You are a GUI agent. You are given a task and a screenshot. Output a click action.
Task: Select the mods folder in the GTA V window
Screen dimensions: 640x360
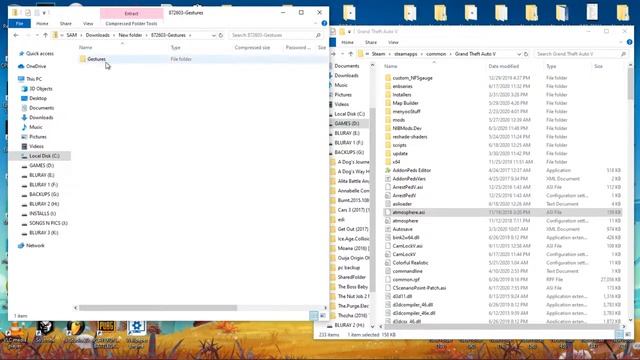tap(398, 120)
